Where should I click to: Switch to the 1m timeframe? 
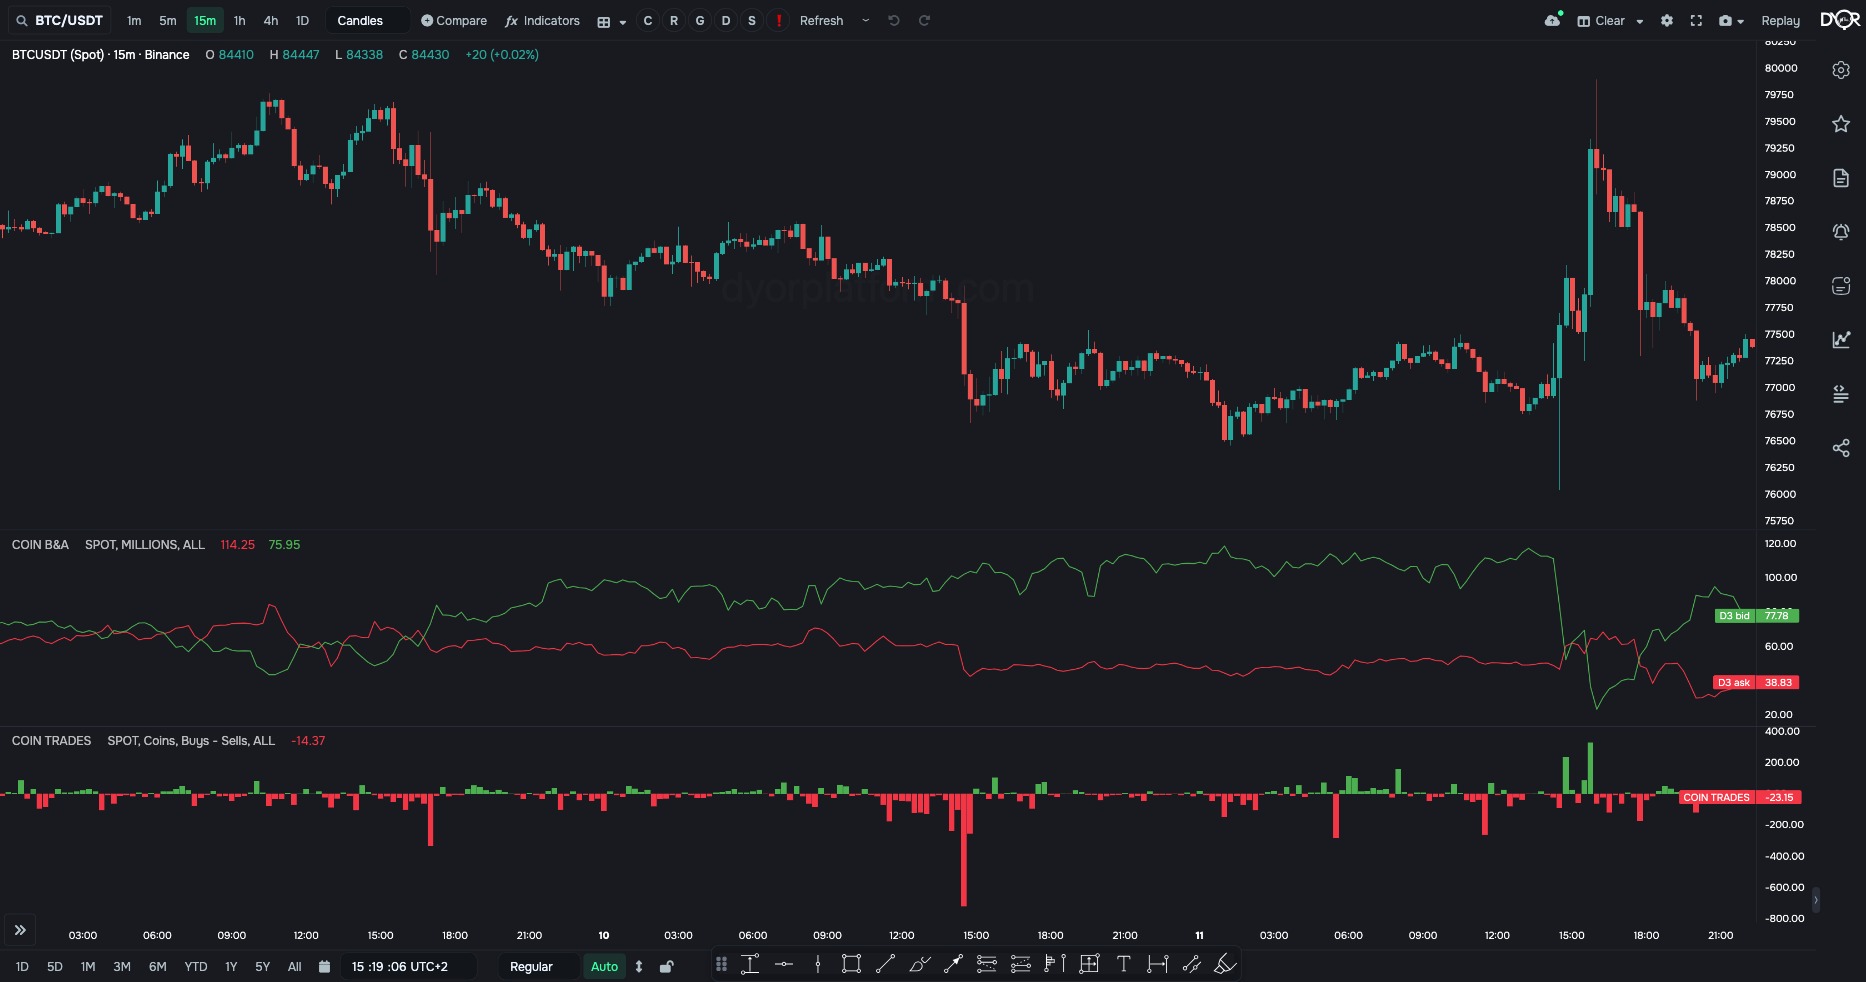tap(134, 20)
